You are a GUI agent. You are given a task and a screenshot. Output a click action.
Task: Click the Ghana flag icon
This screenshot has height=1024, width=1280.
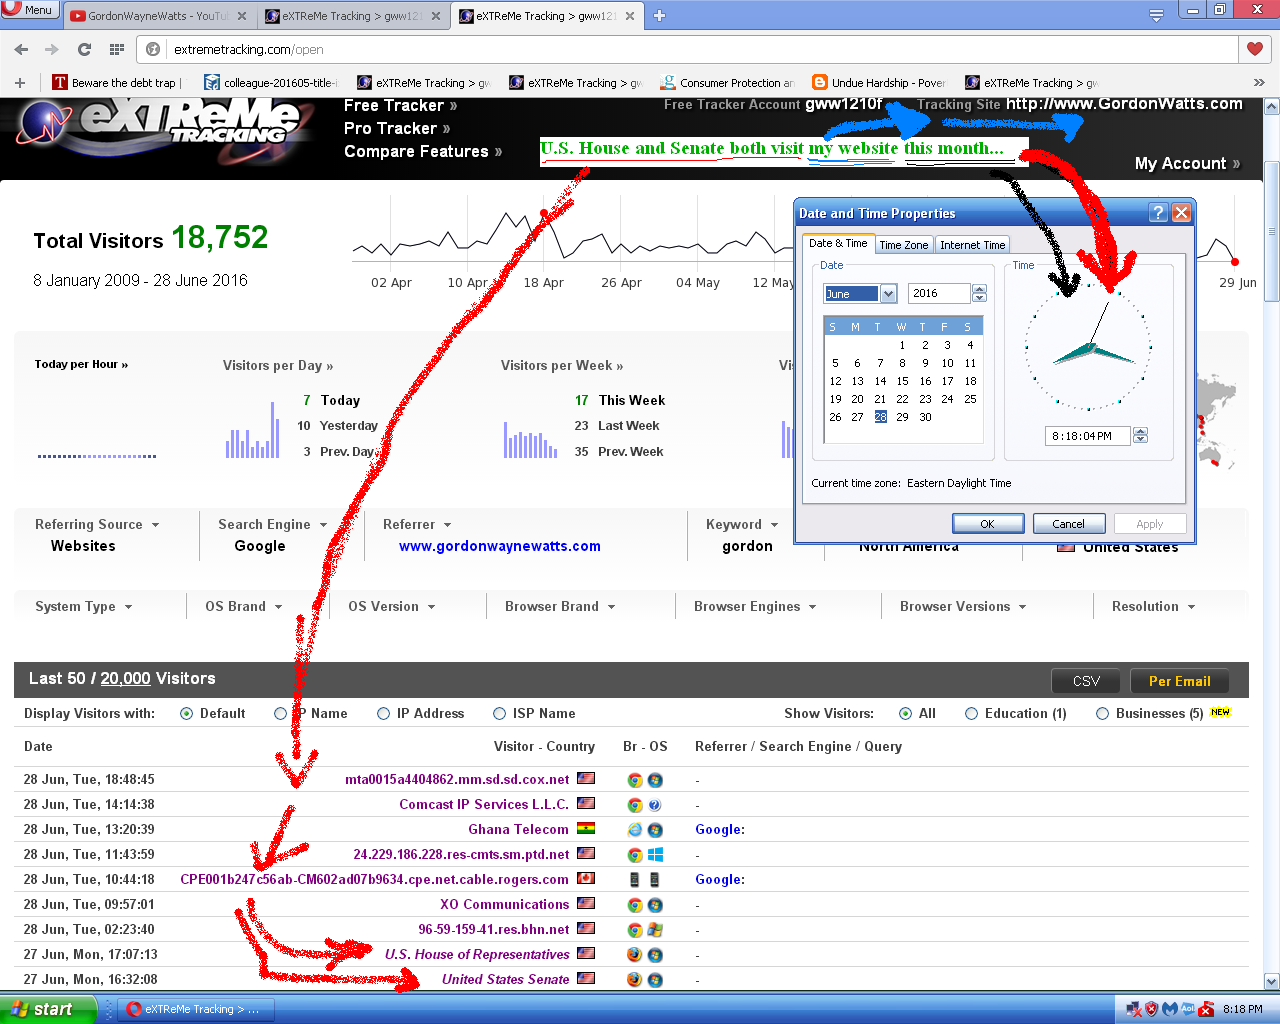click(x=586, y=829)
